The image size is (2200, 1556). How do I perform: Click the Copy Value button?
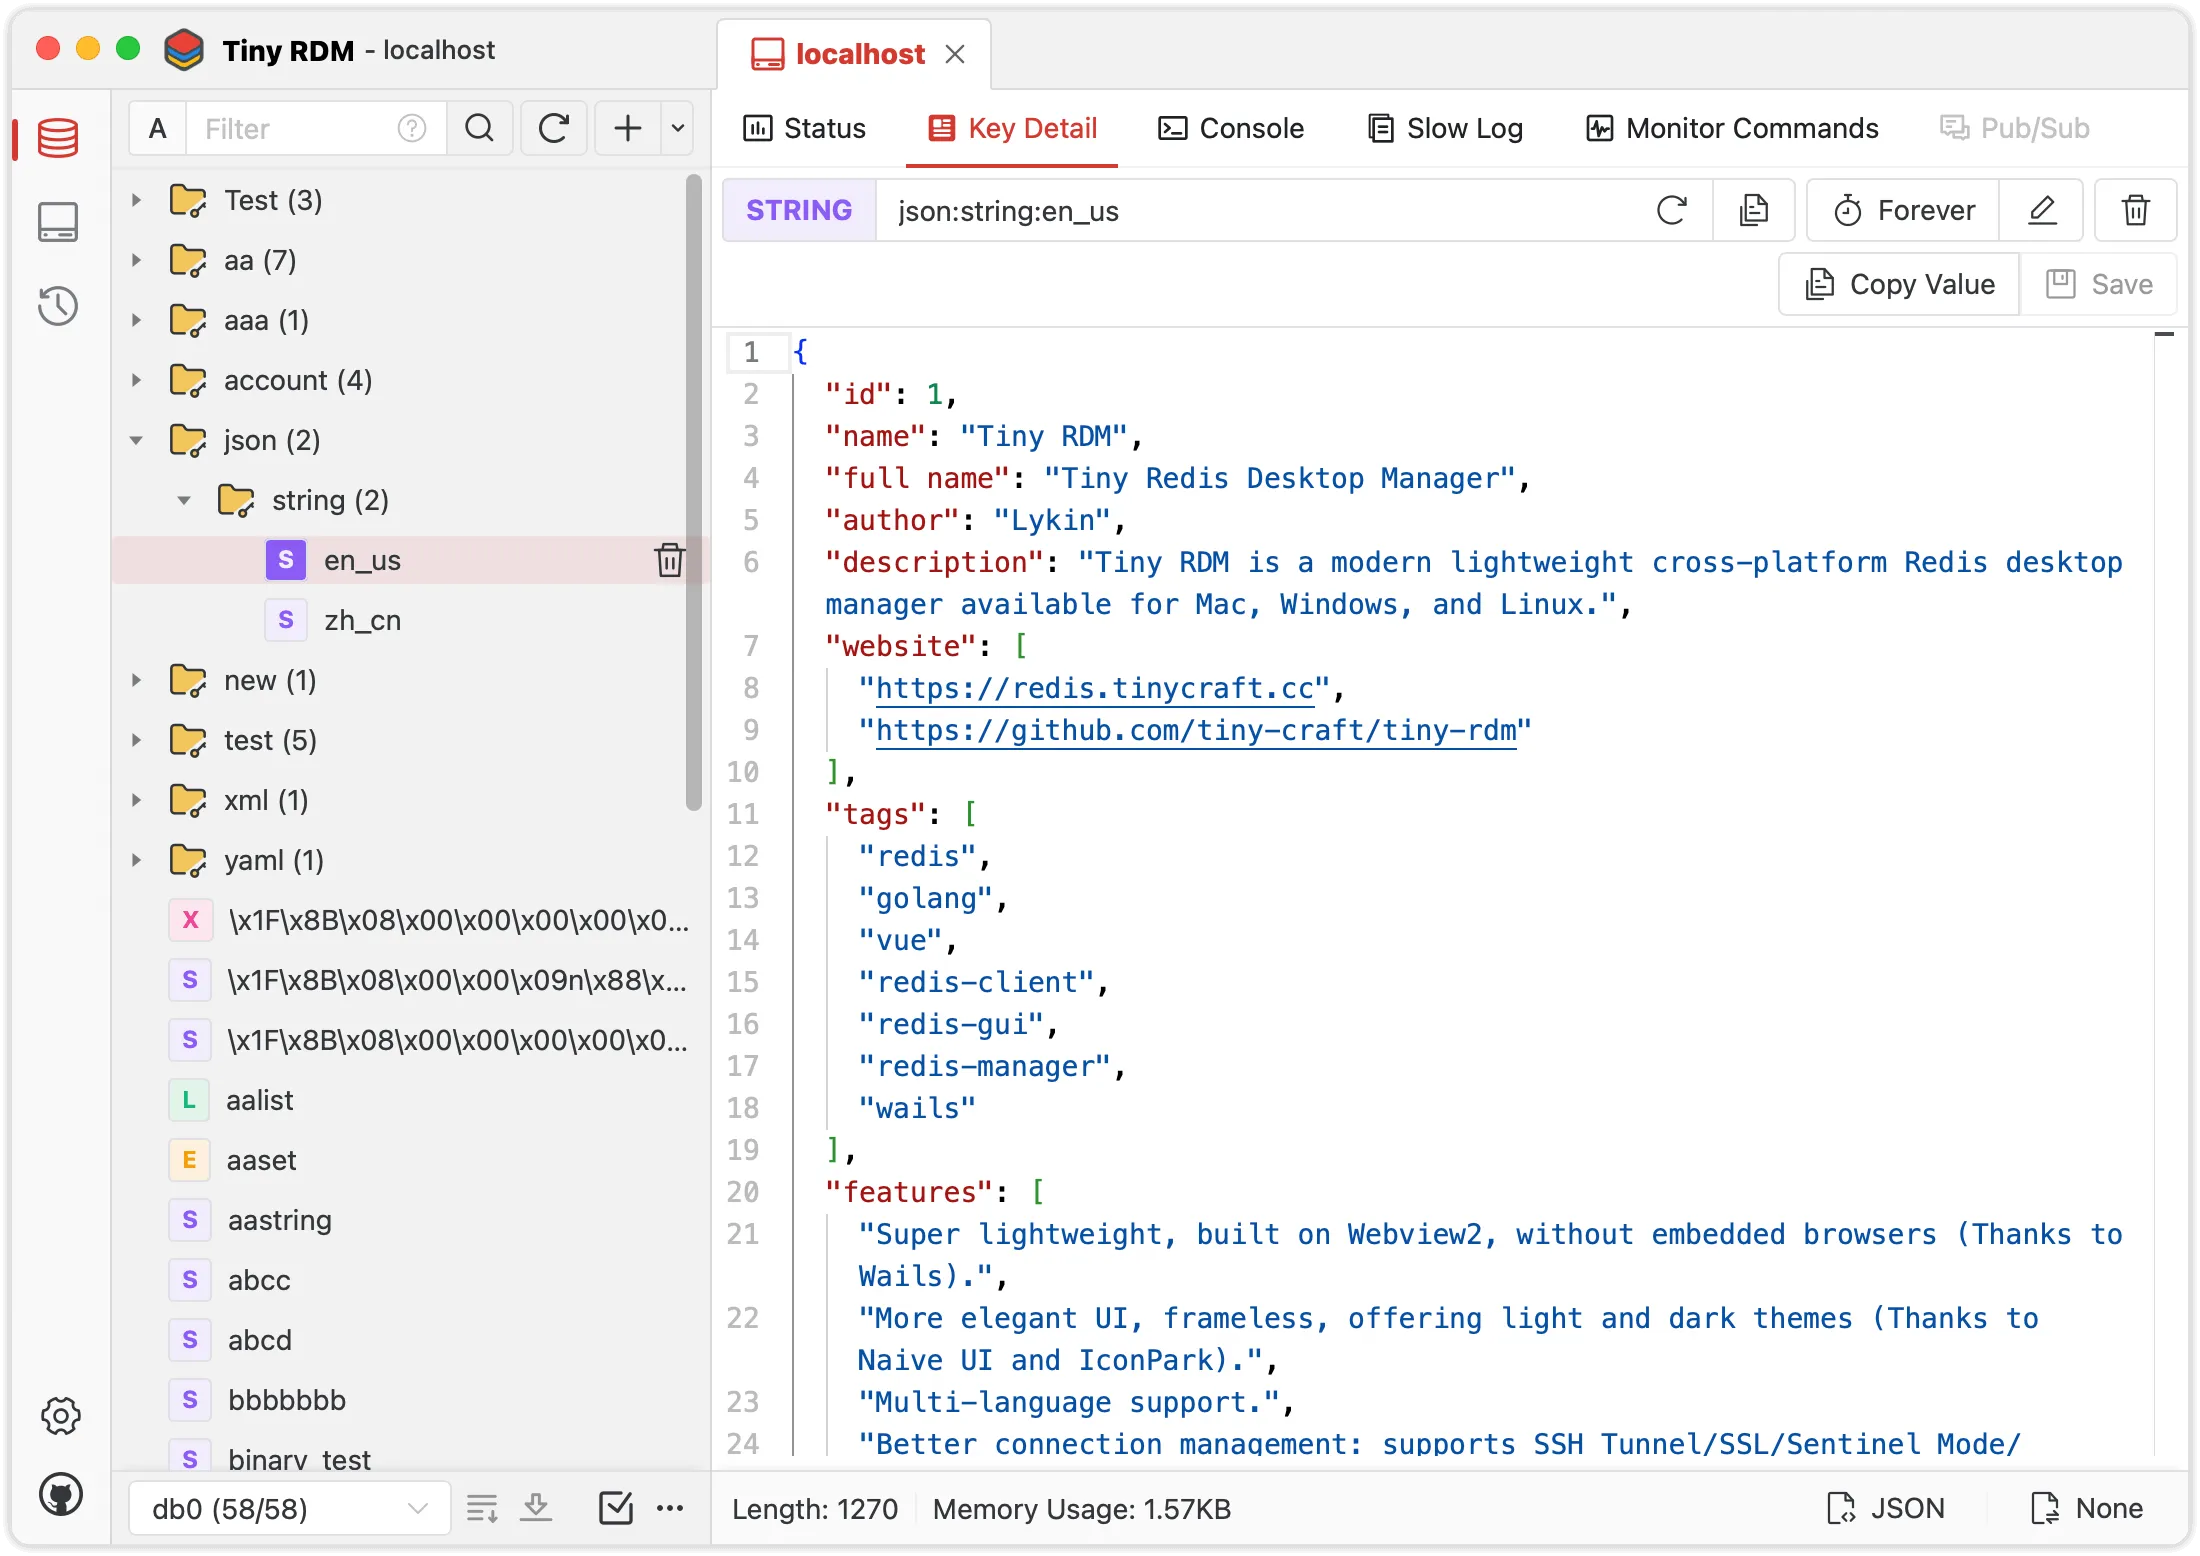click(x=1899, y=284)
